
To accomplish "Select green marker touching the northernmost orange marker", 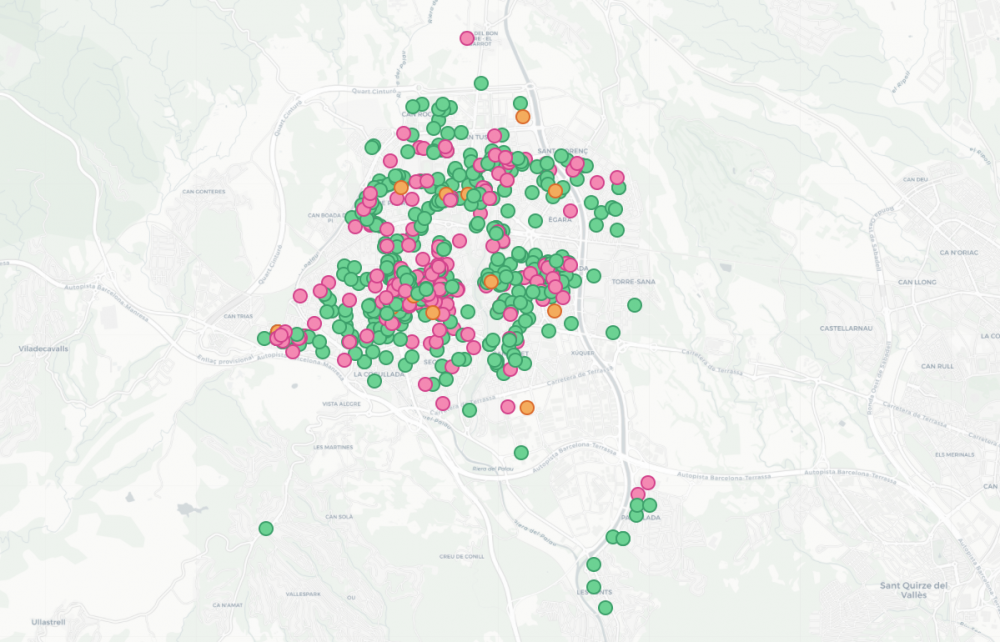I will 520,103.
